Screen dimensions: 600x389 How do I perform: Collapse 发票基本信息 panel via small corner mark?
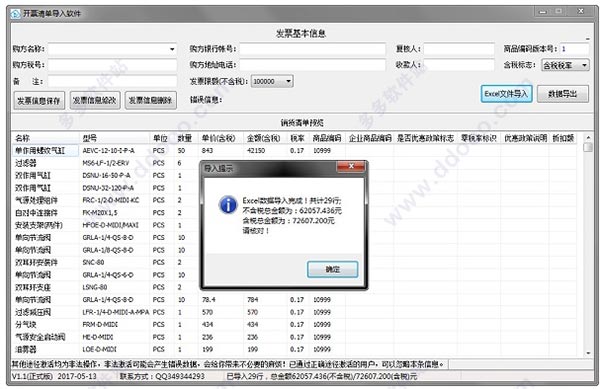[588, 39]
